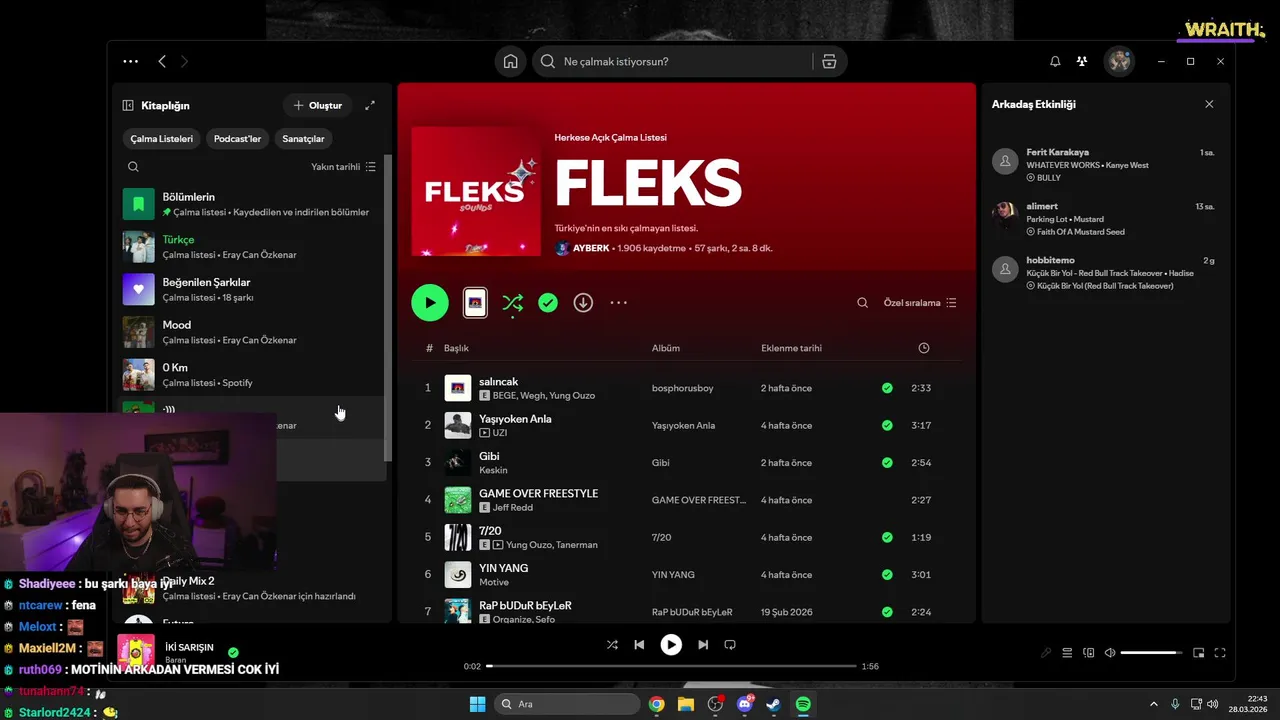The width and height of the screenshot is (1280, 720).
Task: Open connect to device icon
Action: pyautogui.click(x=1089, y=653)
